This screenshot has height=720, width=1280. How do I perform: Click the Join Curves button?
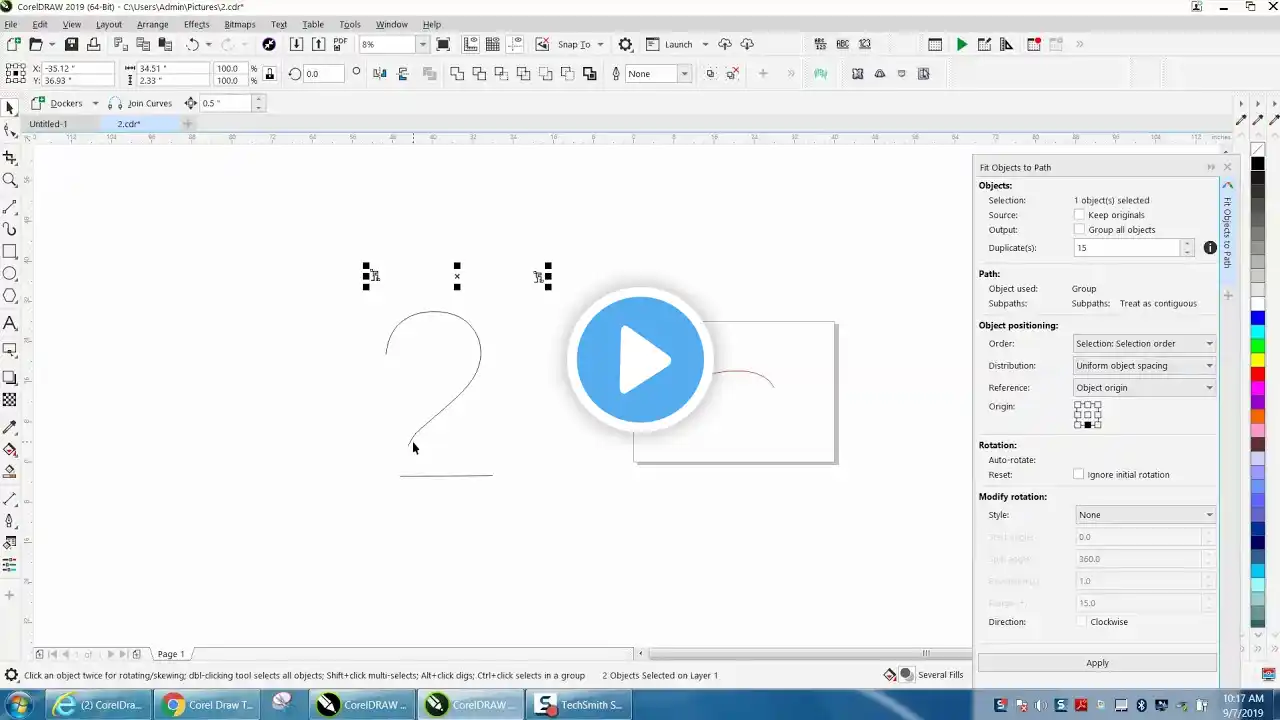[x=141, y=103]
